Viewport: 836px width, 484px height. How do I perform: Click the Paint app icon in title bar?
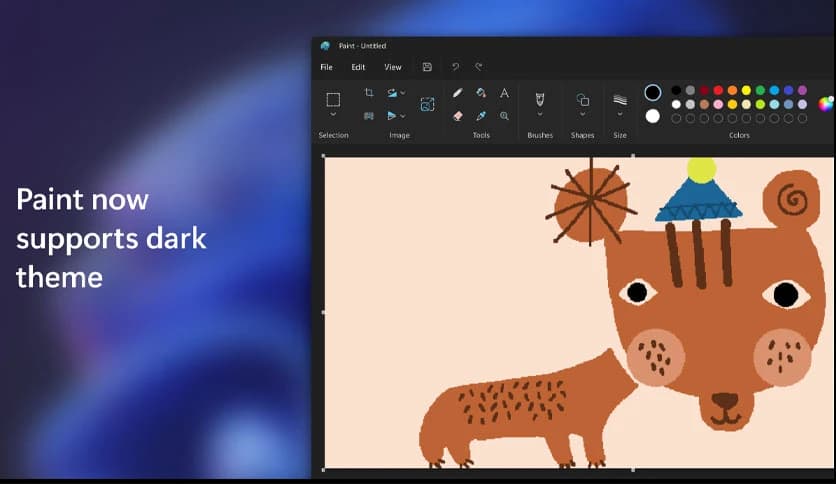pyautogui.click(x=325, y=46)
